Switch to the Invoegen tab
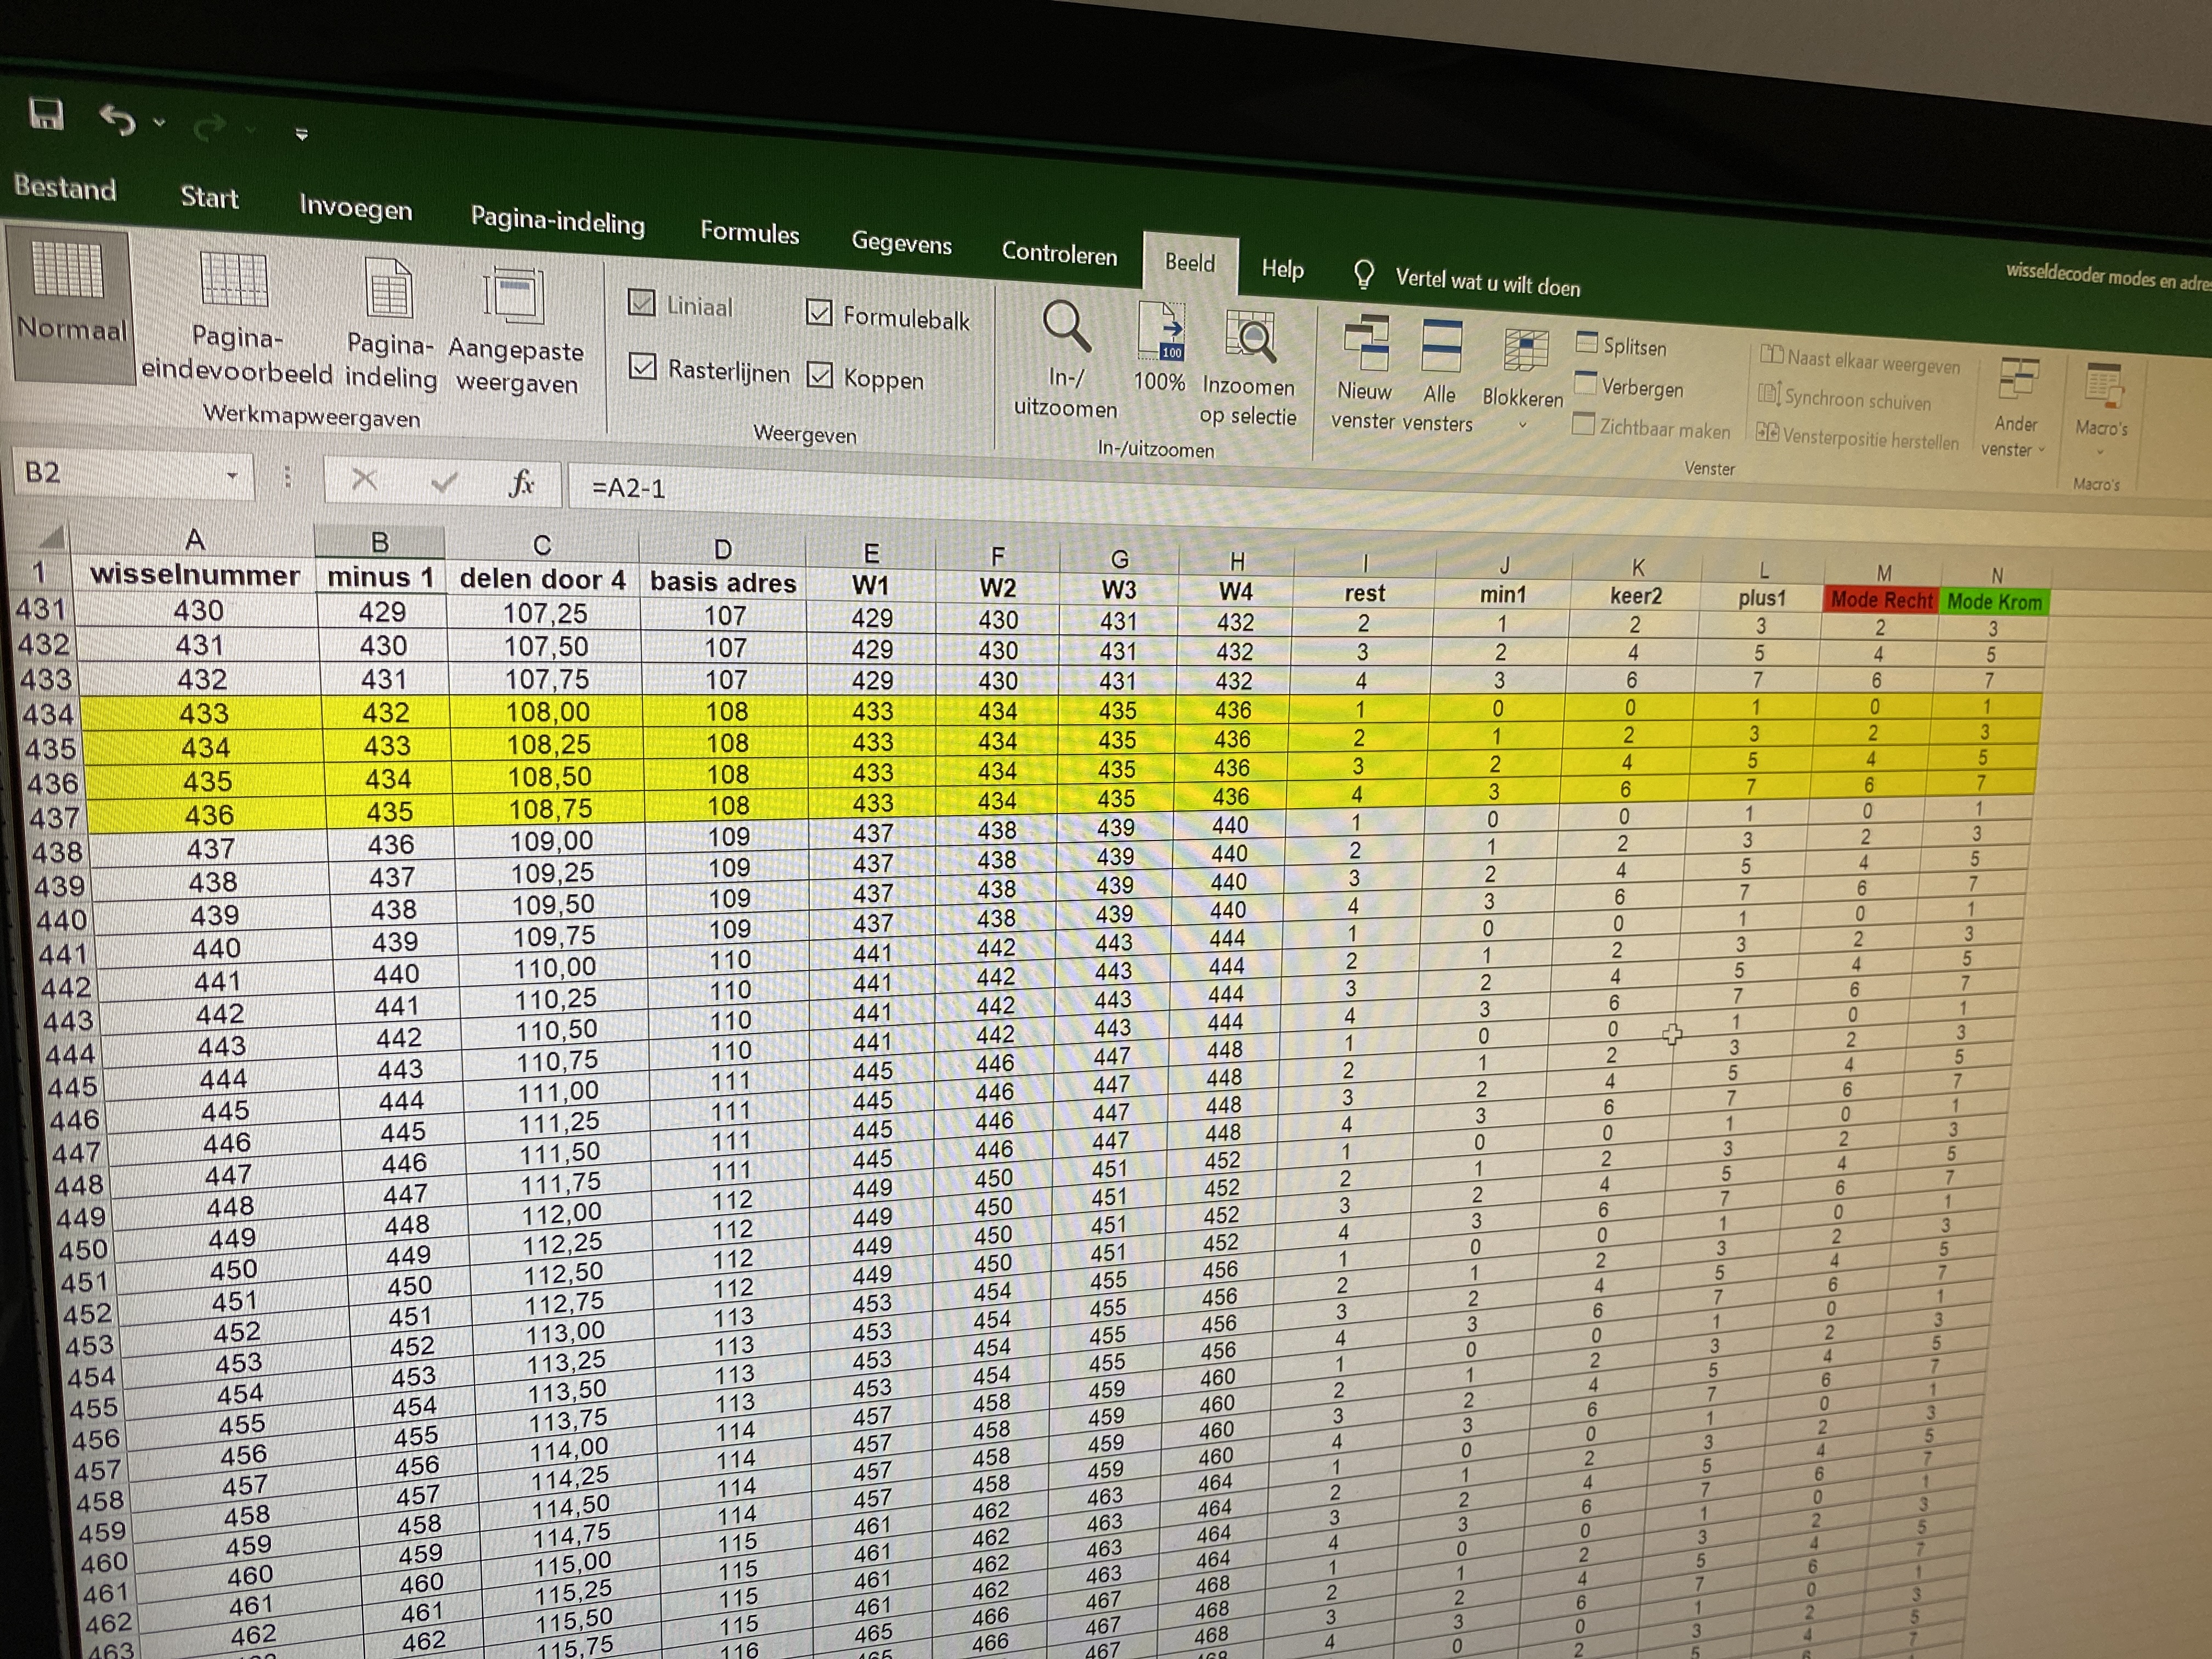 (x=356, y=208)
